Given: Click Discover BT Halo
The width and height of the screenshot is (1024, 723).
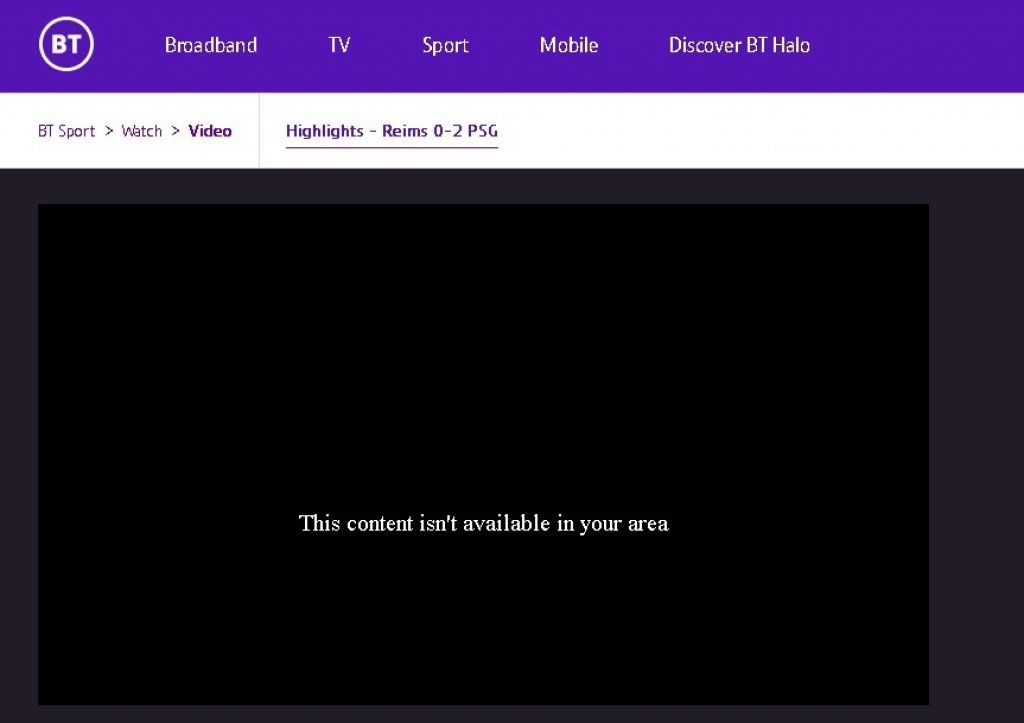Looking at the screenshot, I should 739,45.
